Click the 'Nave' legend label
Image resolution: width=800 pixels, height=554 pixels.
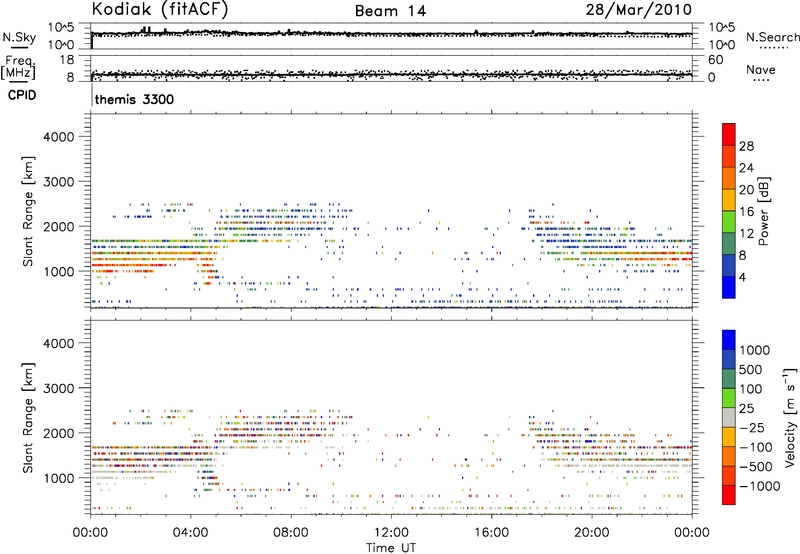pyautogui.click(x=760, y=69)
